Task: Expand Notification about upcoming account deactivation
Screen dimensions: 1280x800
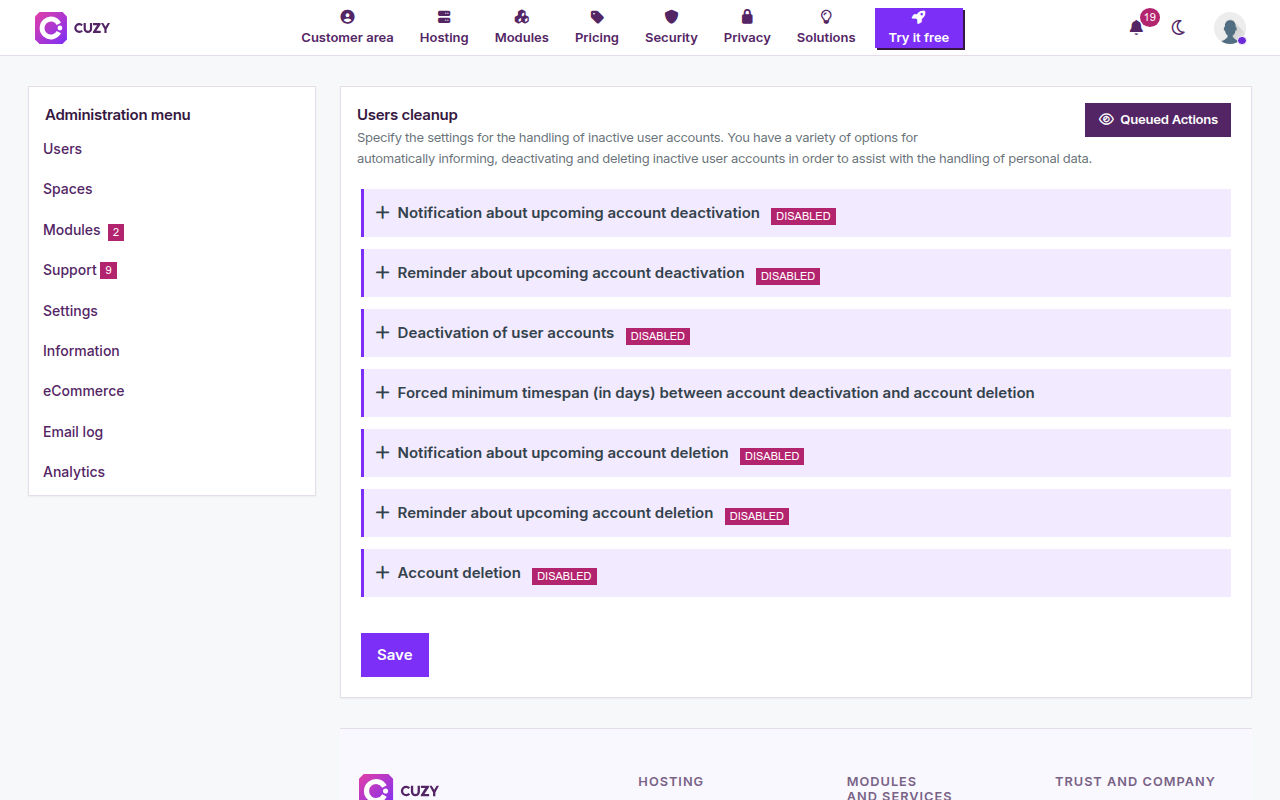Action: 796,213
